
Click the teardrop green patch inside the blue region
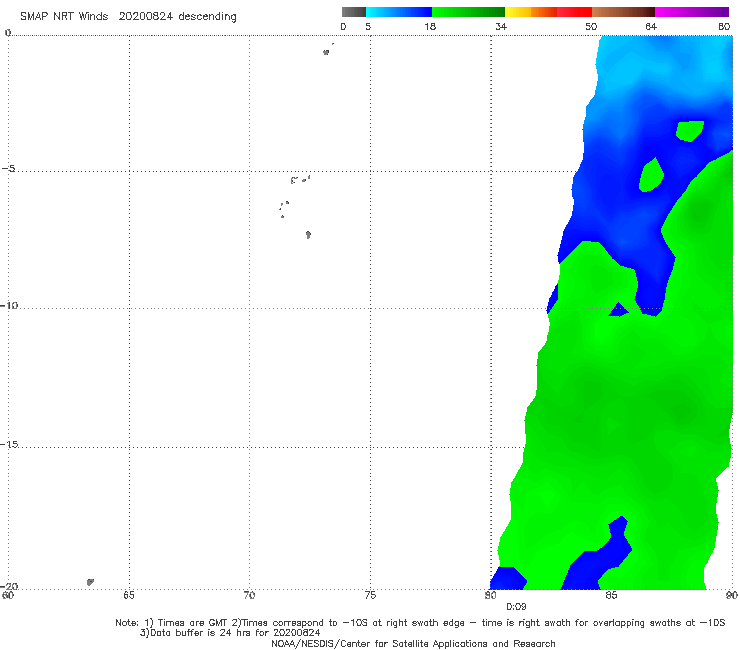651,175
